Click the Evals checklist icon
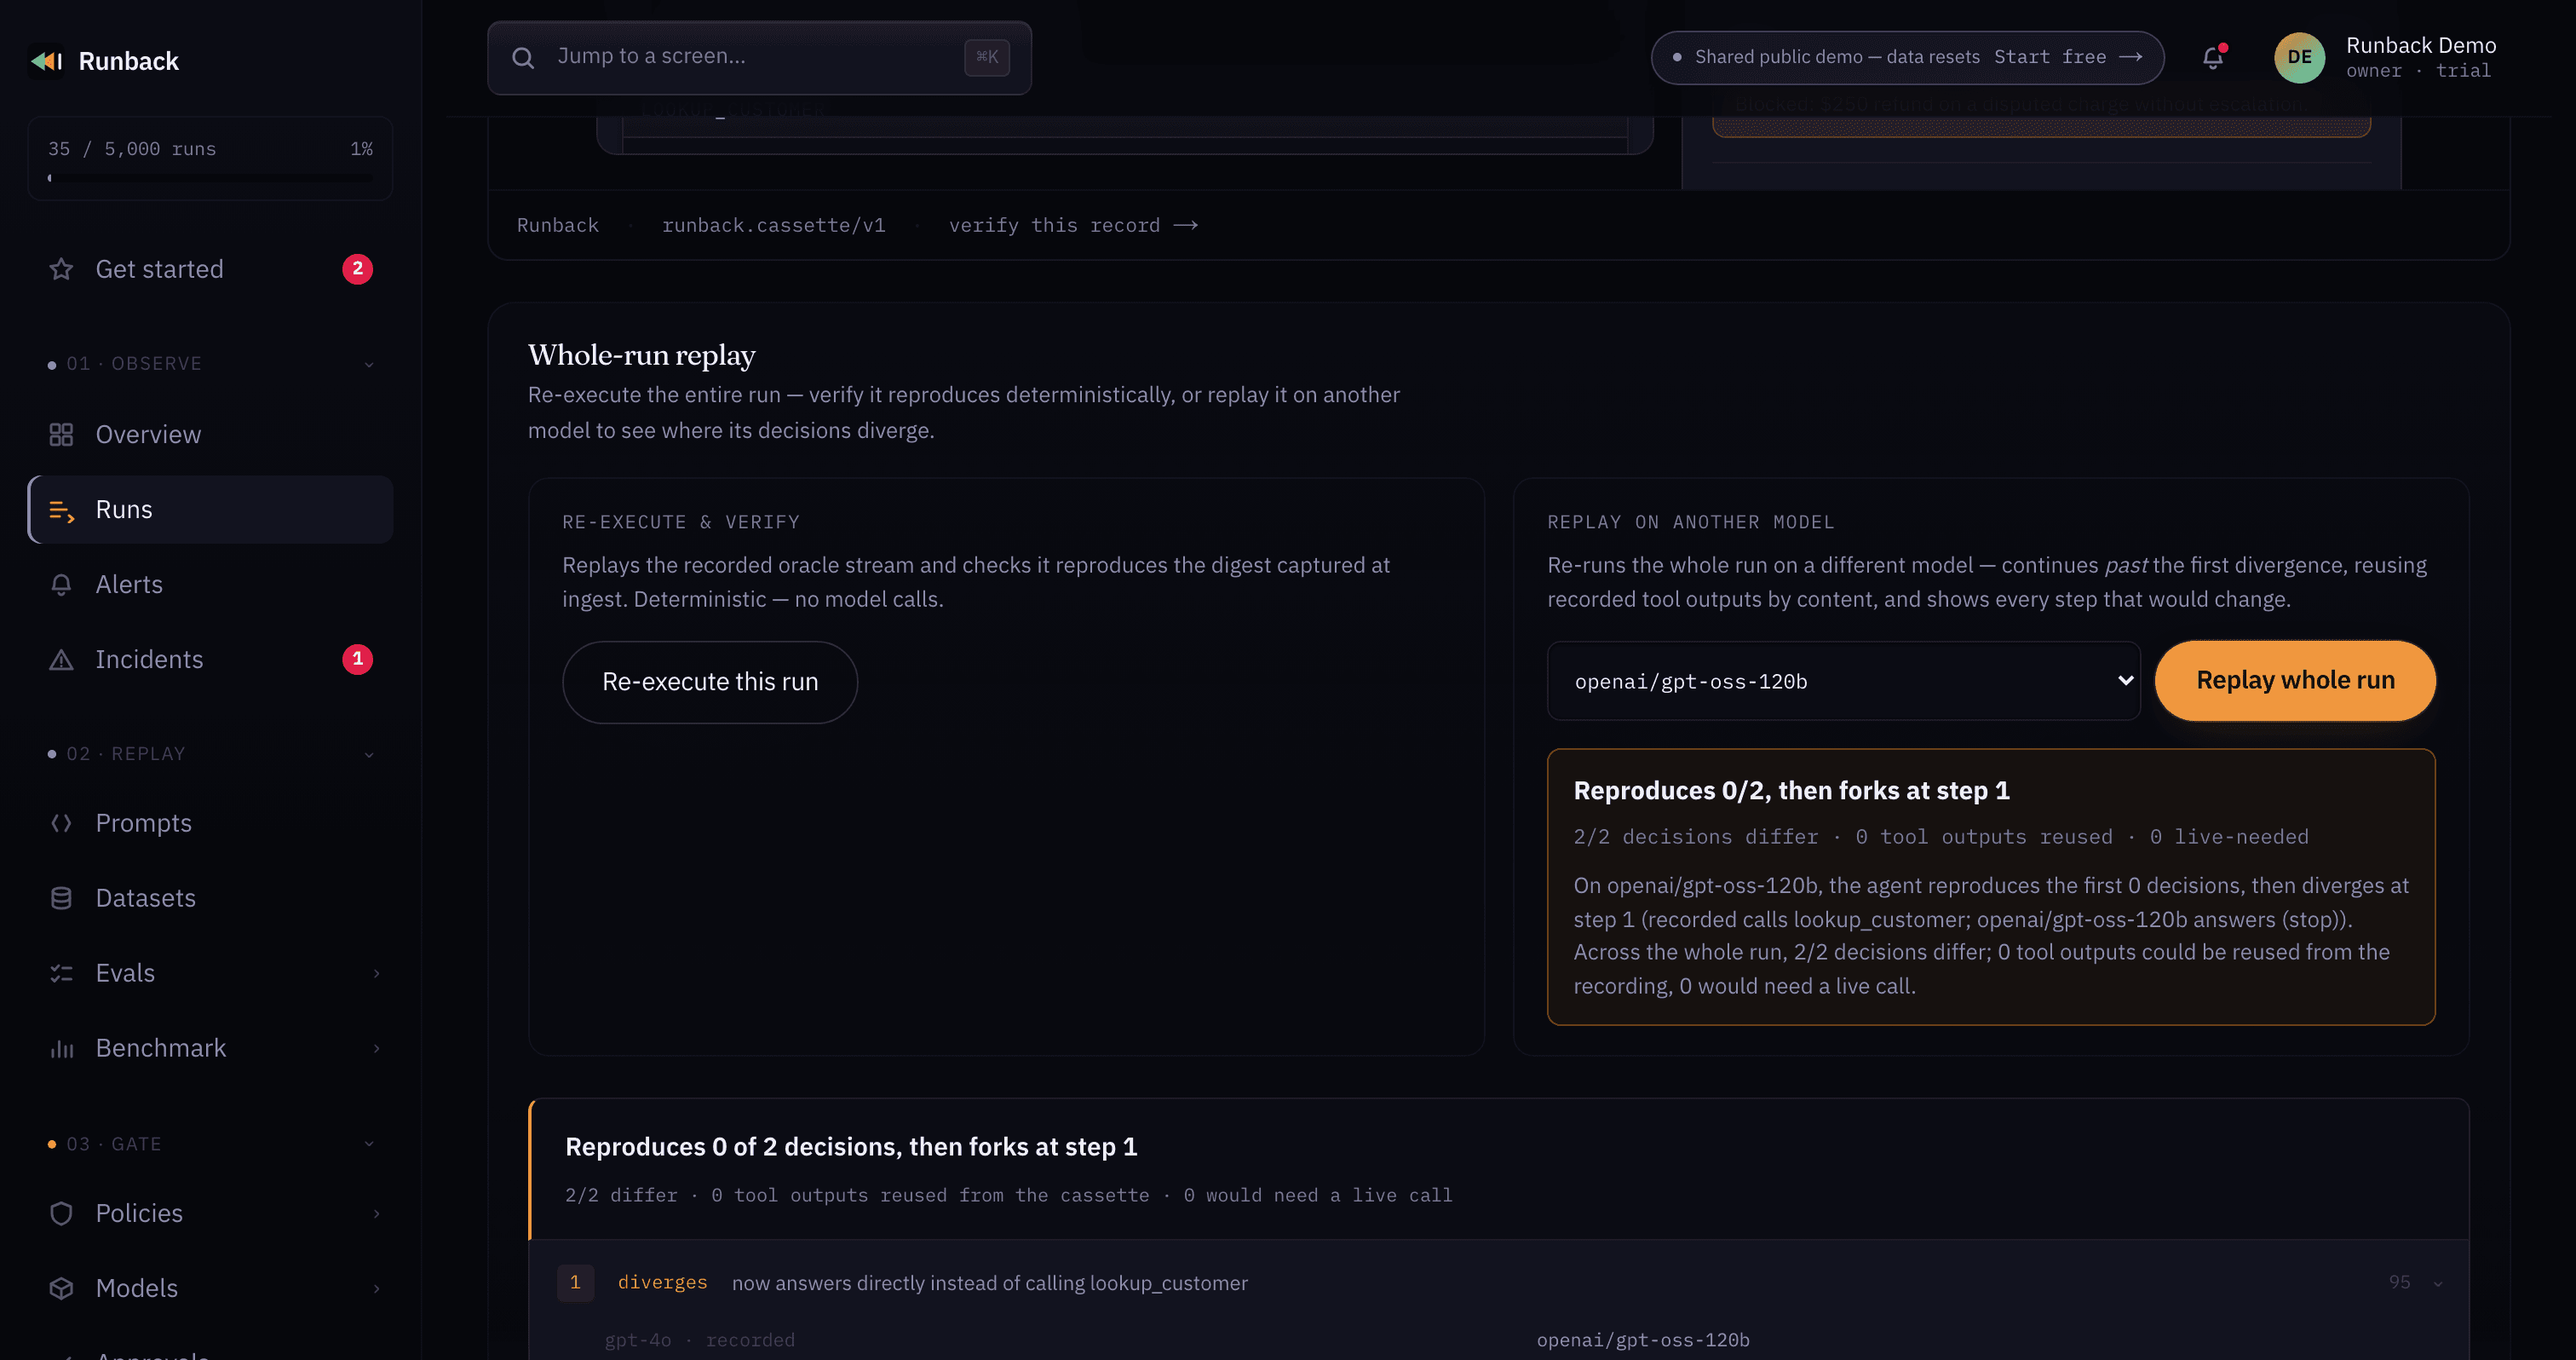Screen dimensions: 2576x1360 click(x=61, y=973)
